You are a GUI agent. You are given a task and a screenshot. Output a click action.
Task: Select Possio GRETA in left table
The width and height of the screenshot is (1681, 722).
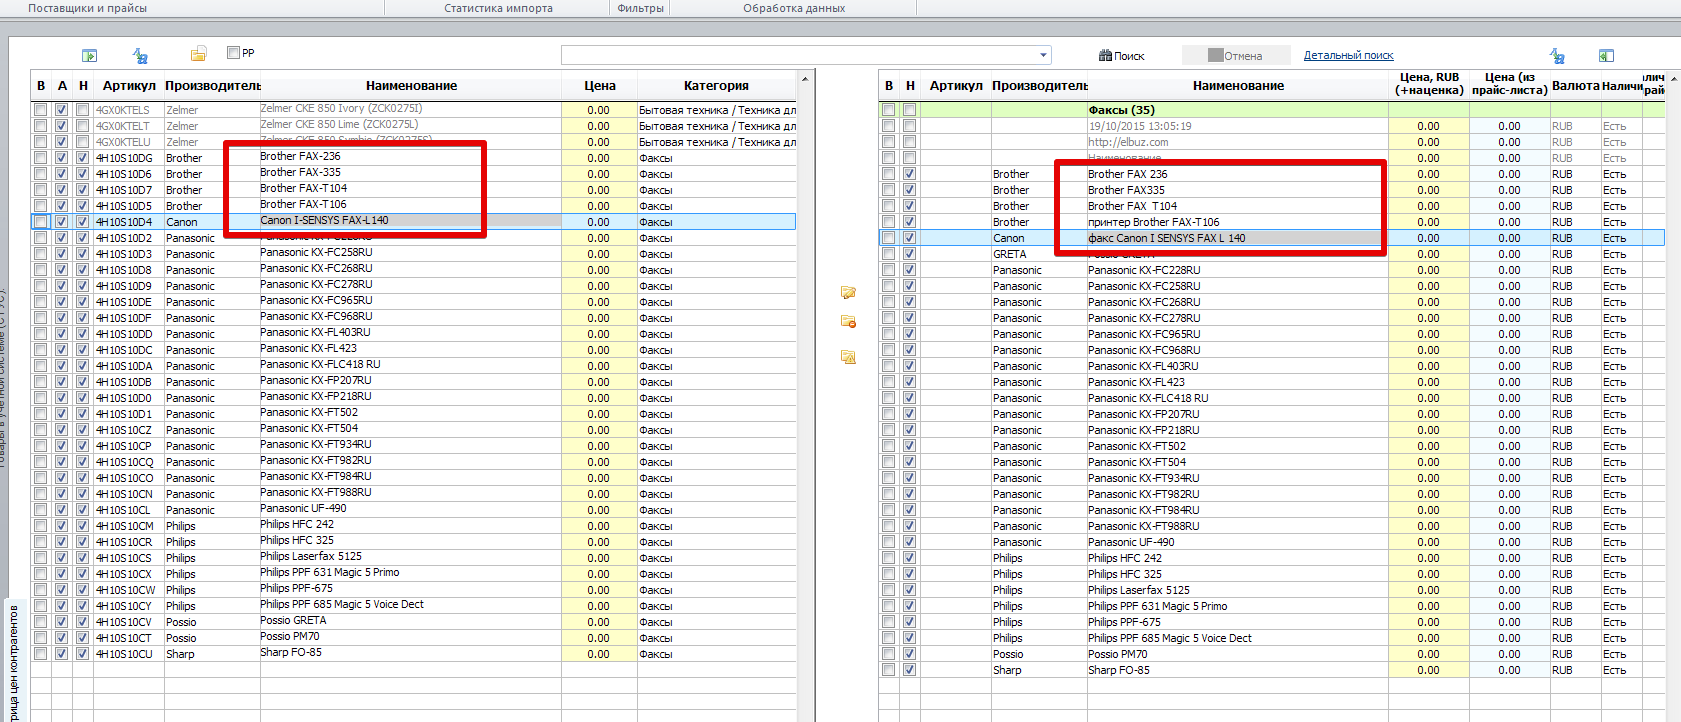(293, 620)
